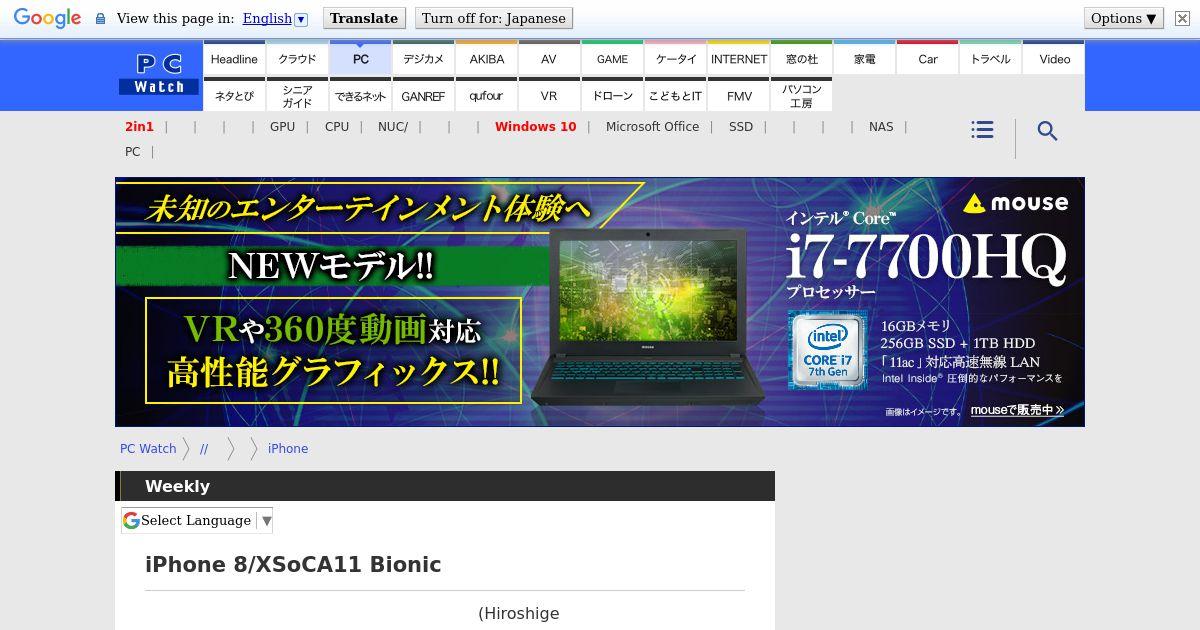Close the Google Translate bar
The image size is (1200, 630).
click(1182, 18)
